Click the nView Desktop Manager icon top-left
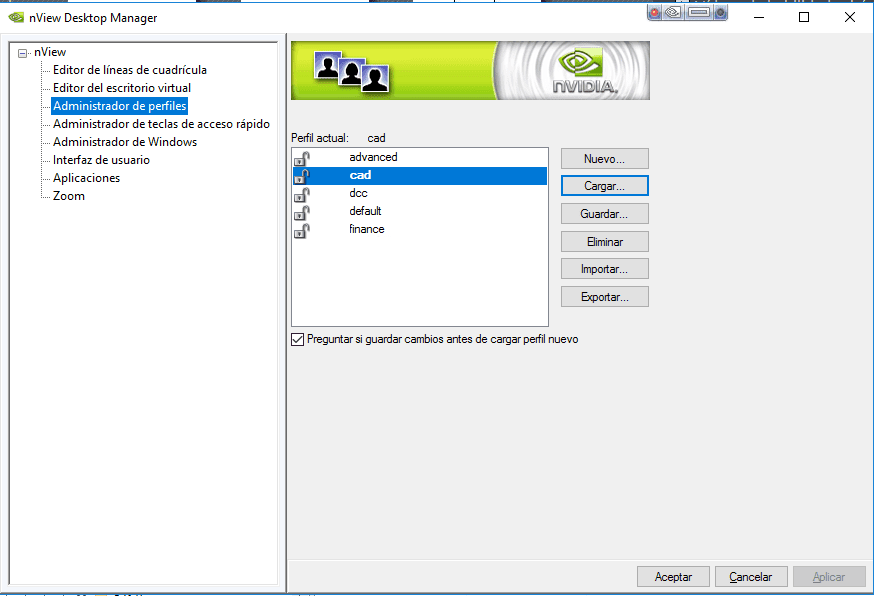874x596 pixels. (x=17, y=17)
